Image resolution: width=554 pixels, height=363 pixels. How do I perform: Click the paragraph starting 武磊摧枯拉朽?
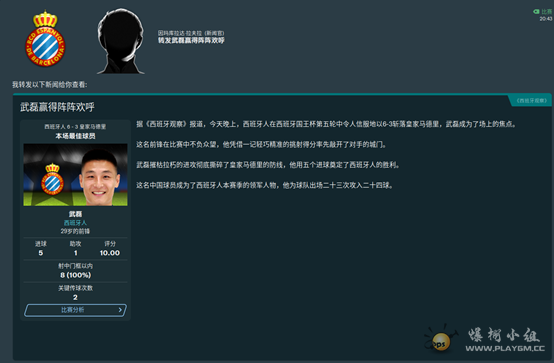click(268, 165)
